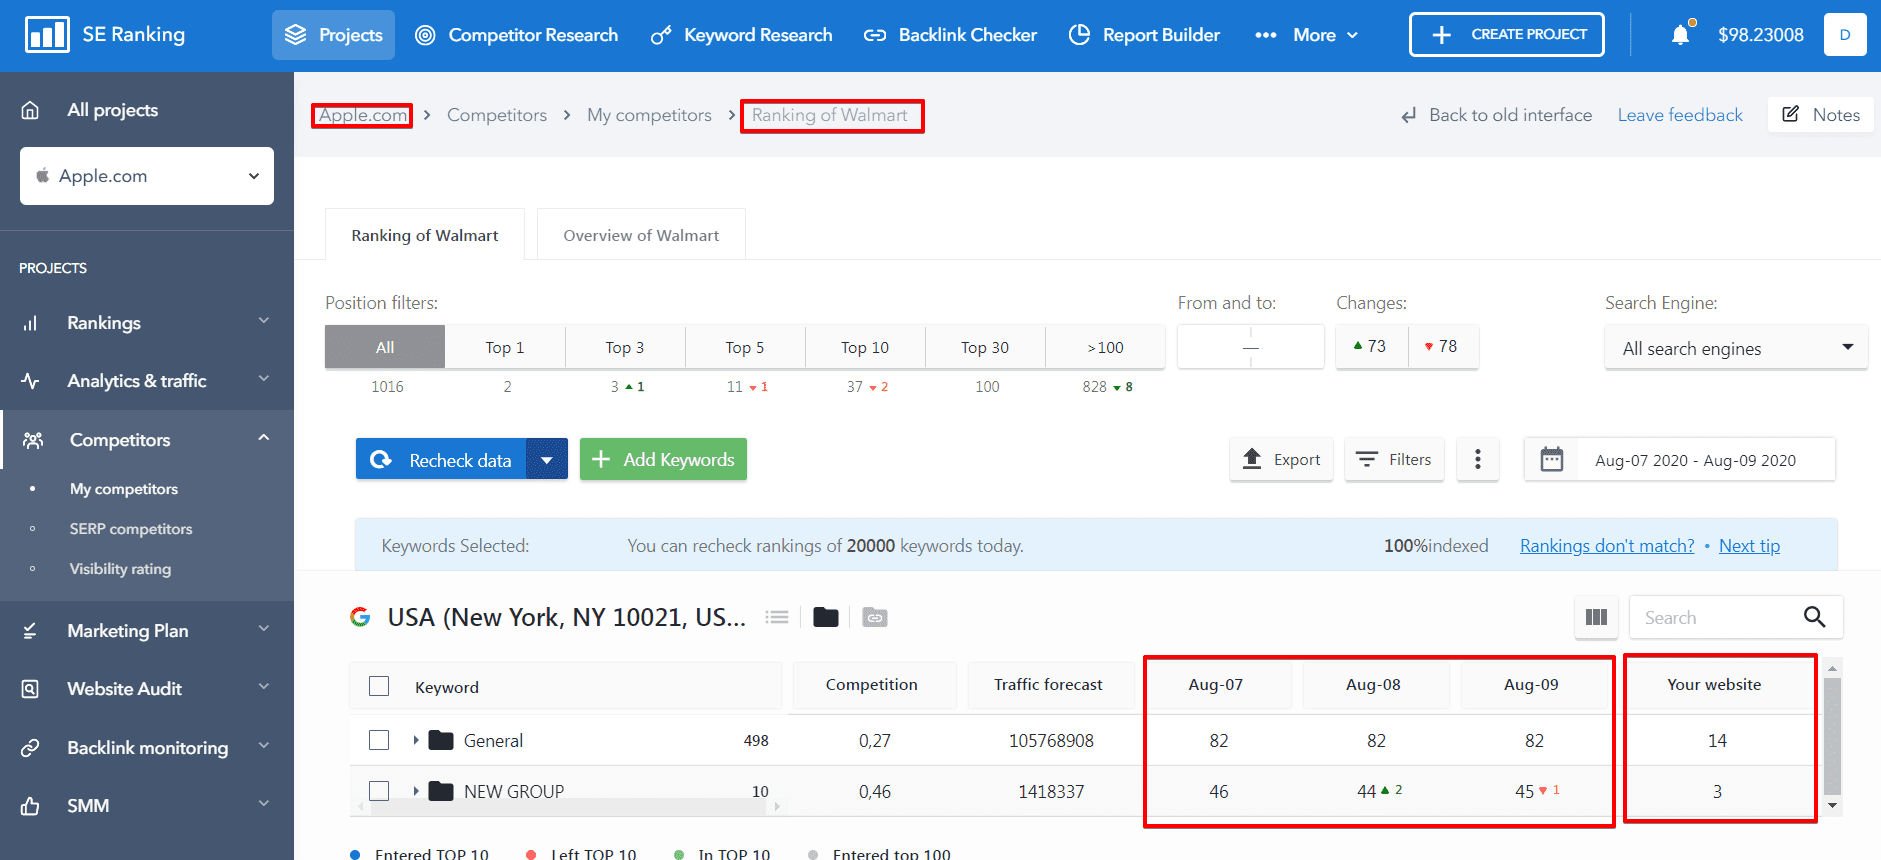
Task: Toggle the select-all Keyword checkbox
Action: tap(379, 686)
